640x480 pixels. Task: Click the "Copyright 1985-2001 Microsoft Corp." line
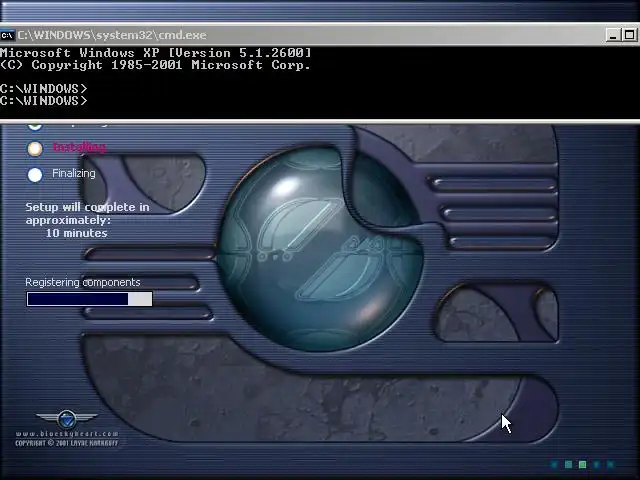coord(156,65)
